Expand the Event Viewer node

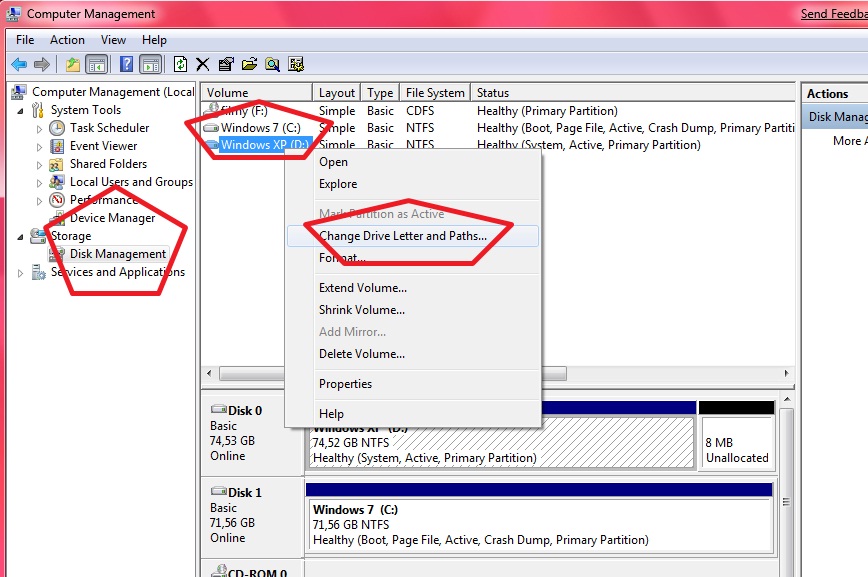[39, 147]
